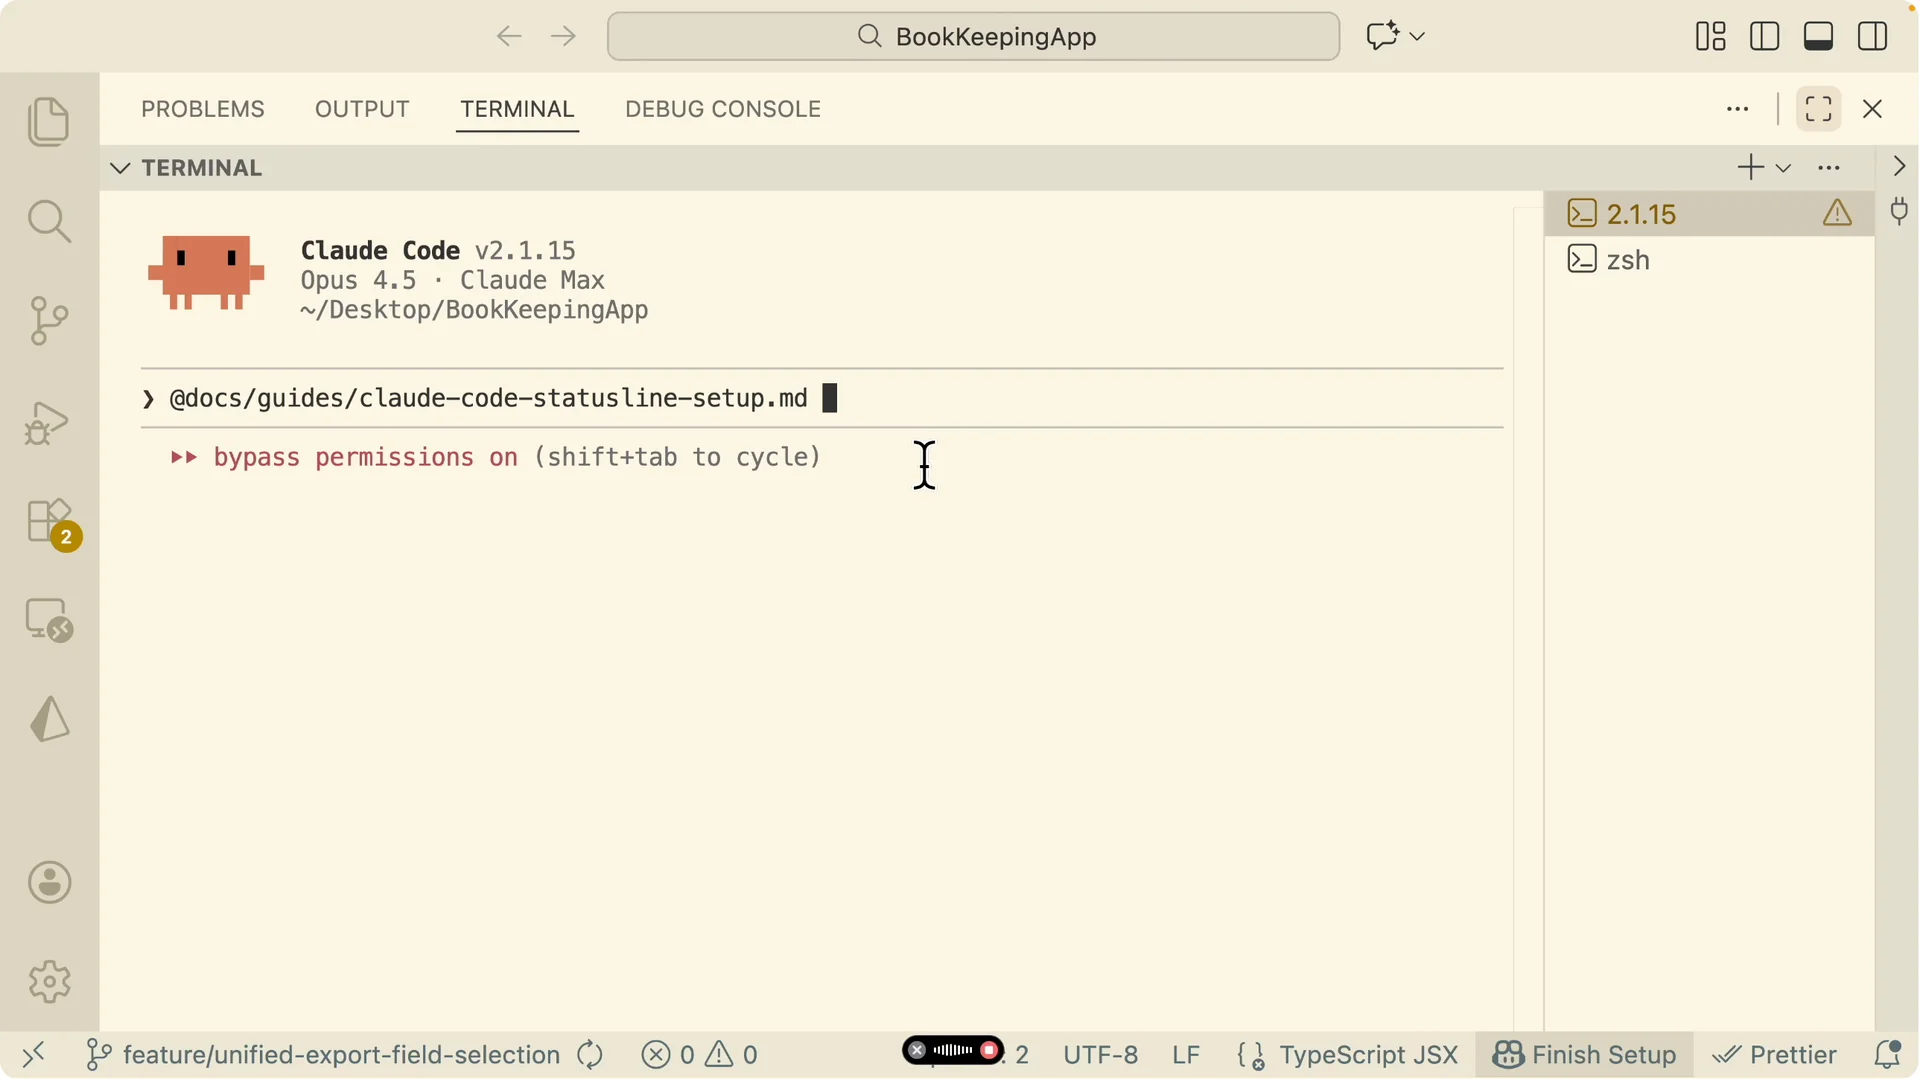
Task: Open errors and warnings count in status bar
Action: [700, 1055]
